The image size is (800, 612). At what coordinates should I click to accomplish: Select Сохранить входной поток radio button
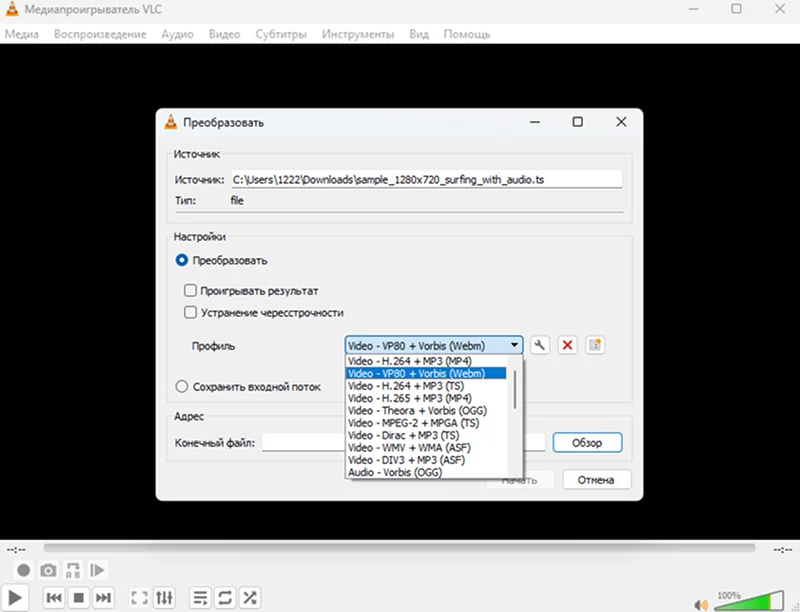pos(182,387)
